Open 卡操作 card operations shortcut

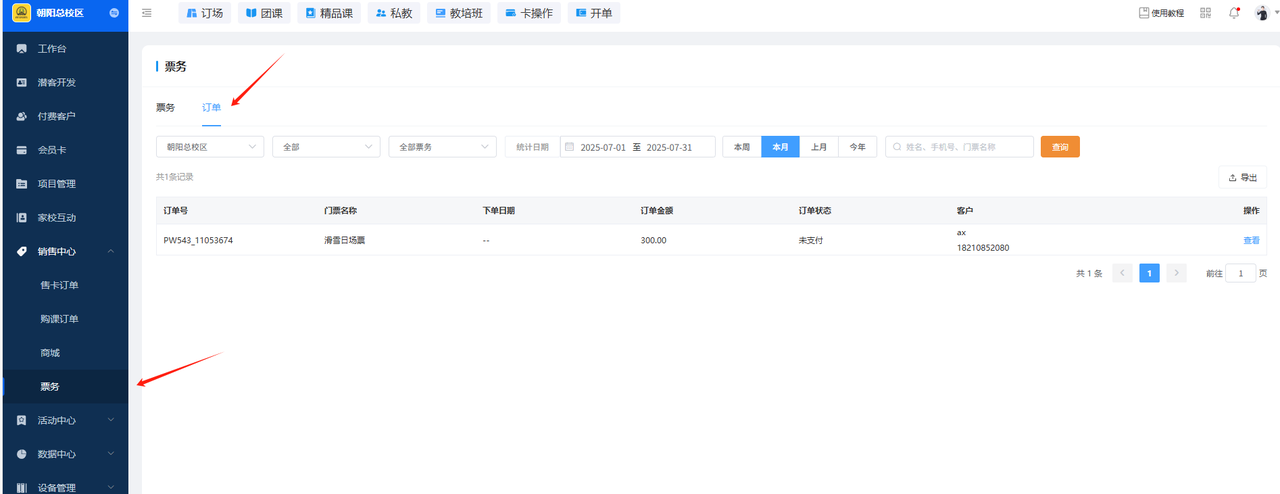point(529,13)
